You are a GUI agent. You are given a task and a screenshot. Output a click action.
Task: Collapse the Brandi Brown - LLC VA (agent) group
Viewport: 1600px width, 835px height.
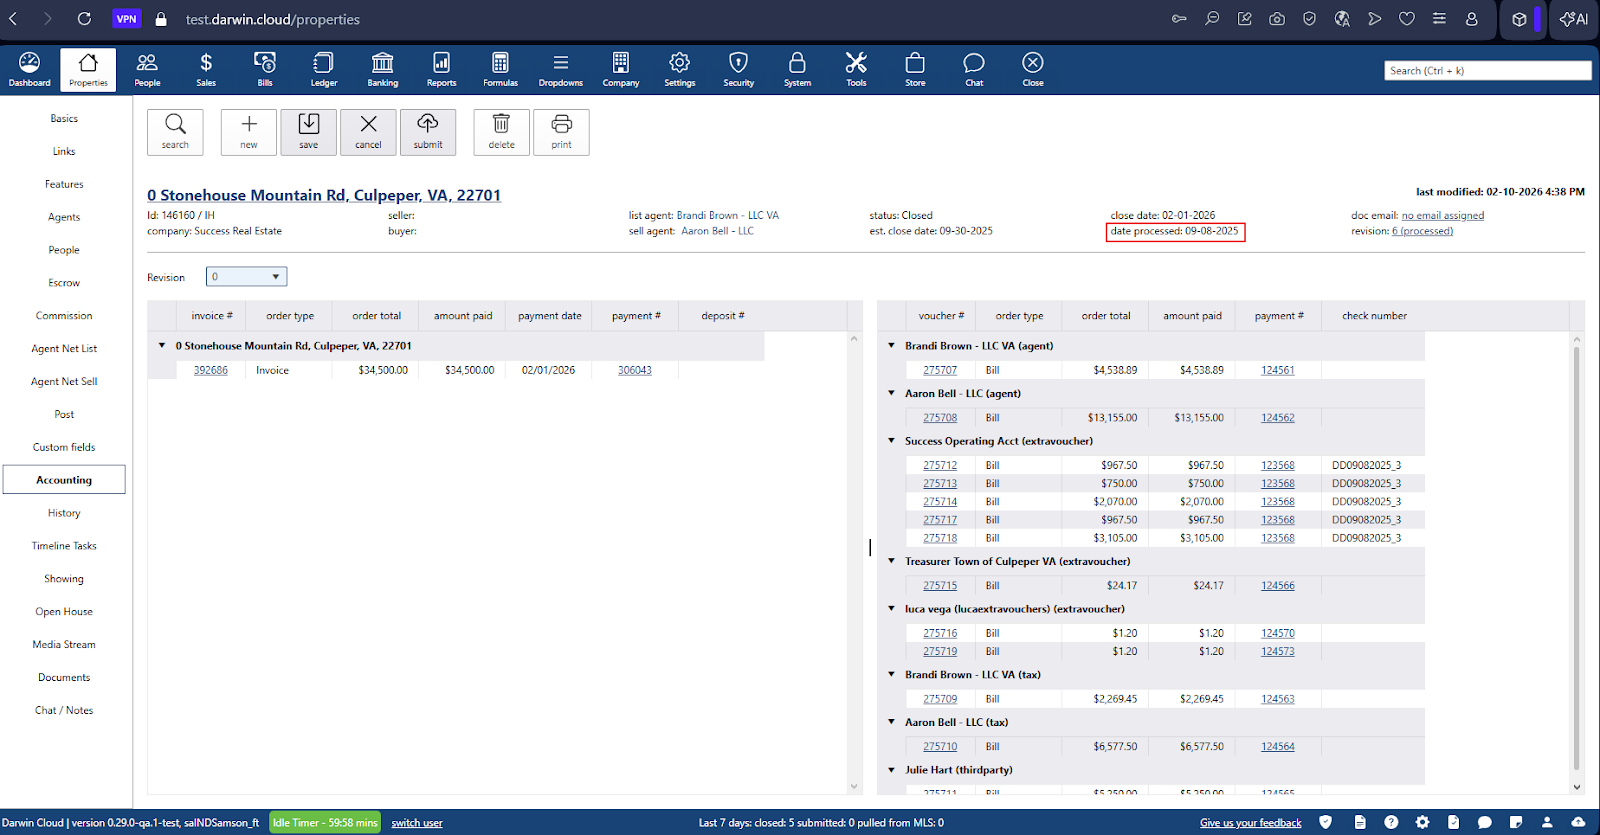click(892, 346)
